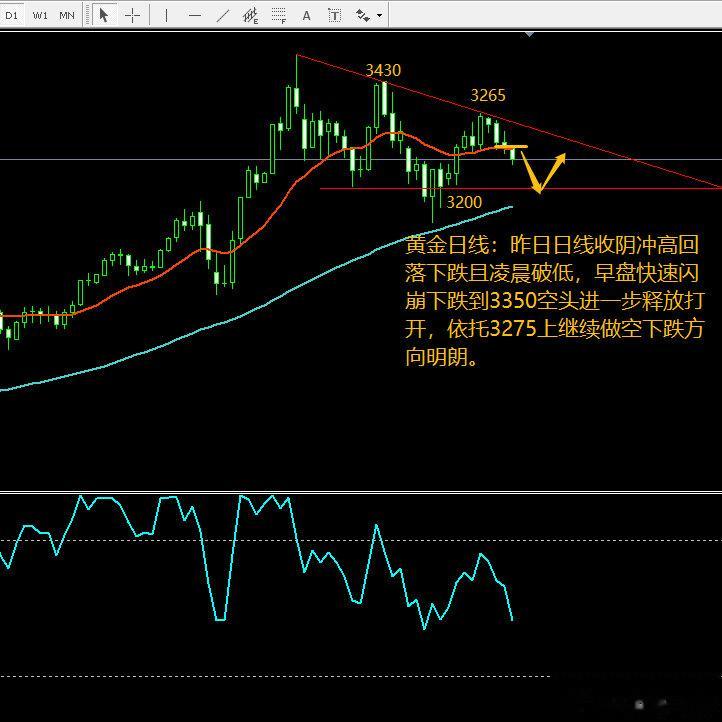Select the Fibonacci retracement tool

[279, 16]
